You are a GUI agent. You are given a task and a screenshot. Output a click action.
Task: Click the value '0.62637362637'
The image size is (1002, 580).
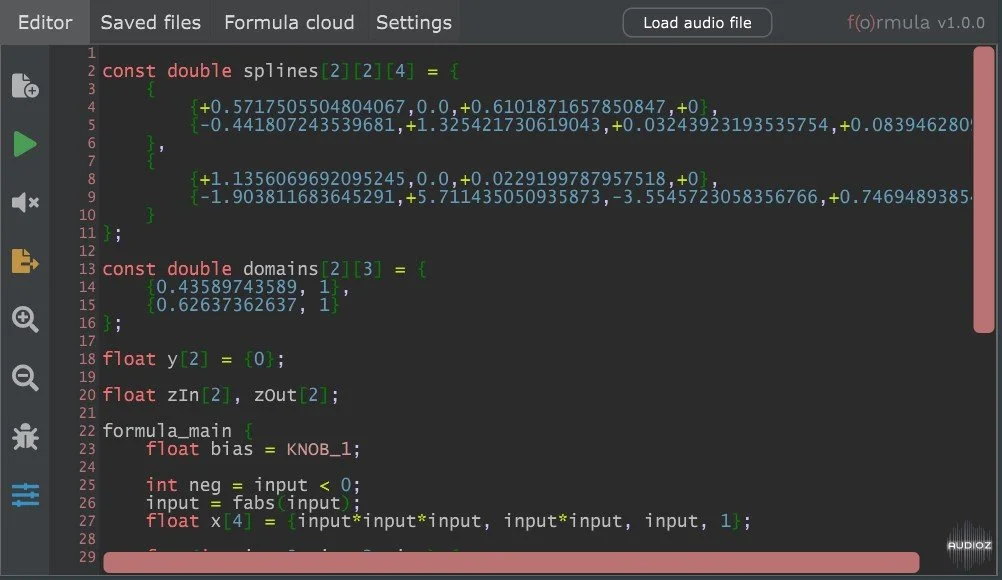(226, 305)
